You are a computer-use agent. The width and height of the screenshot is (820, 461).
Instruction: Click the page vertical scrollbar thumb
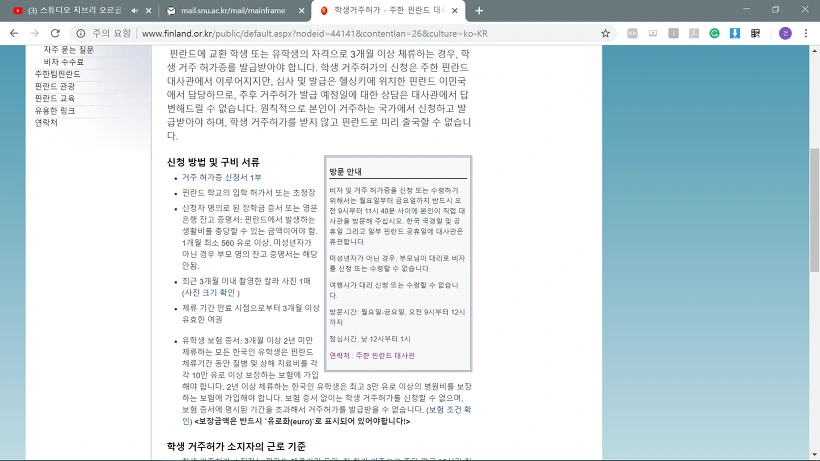[814, 210]
